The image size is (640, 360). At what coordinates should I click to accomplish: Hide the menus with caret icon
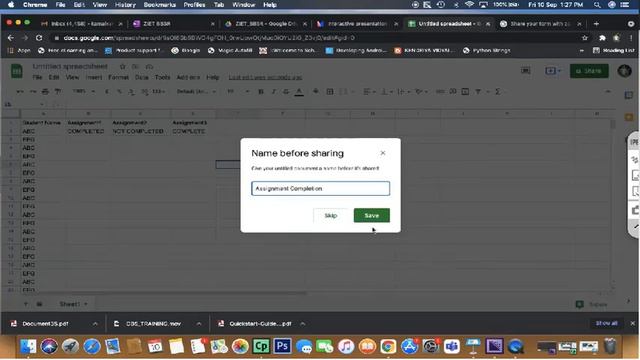tap(608, 91)
